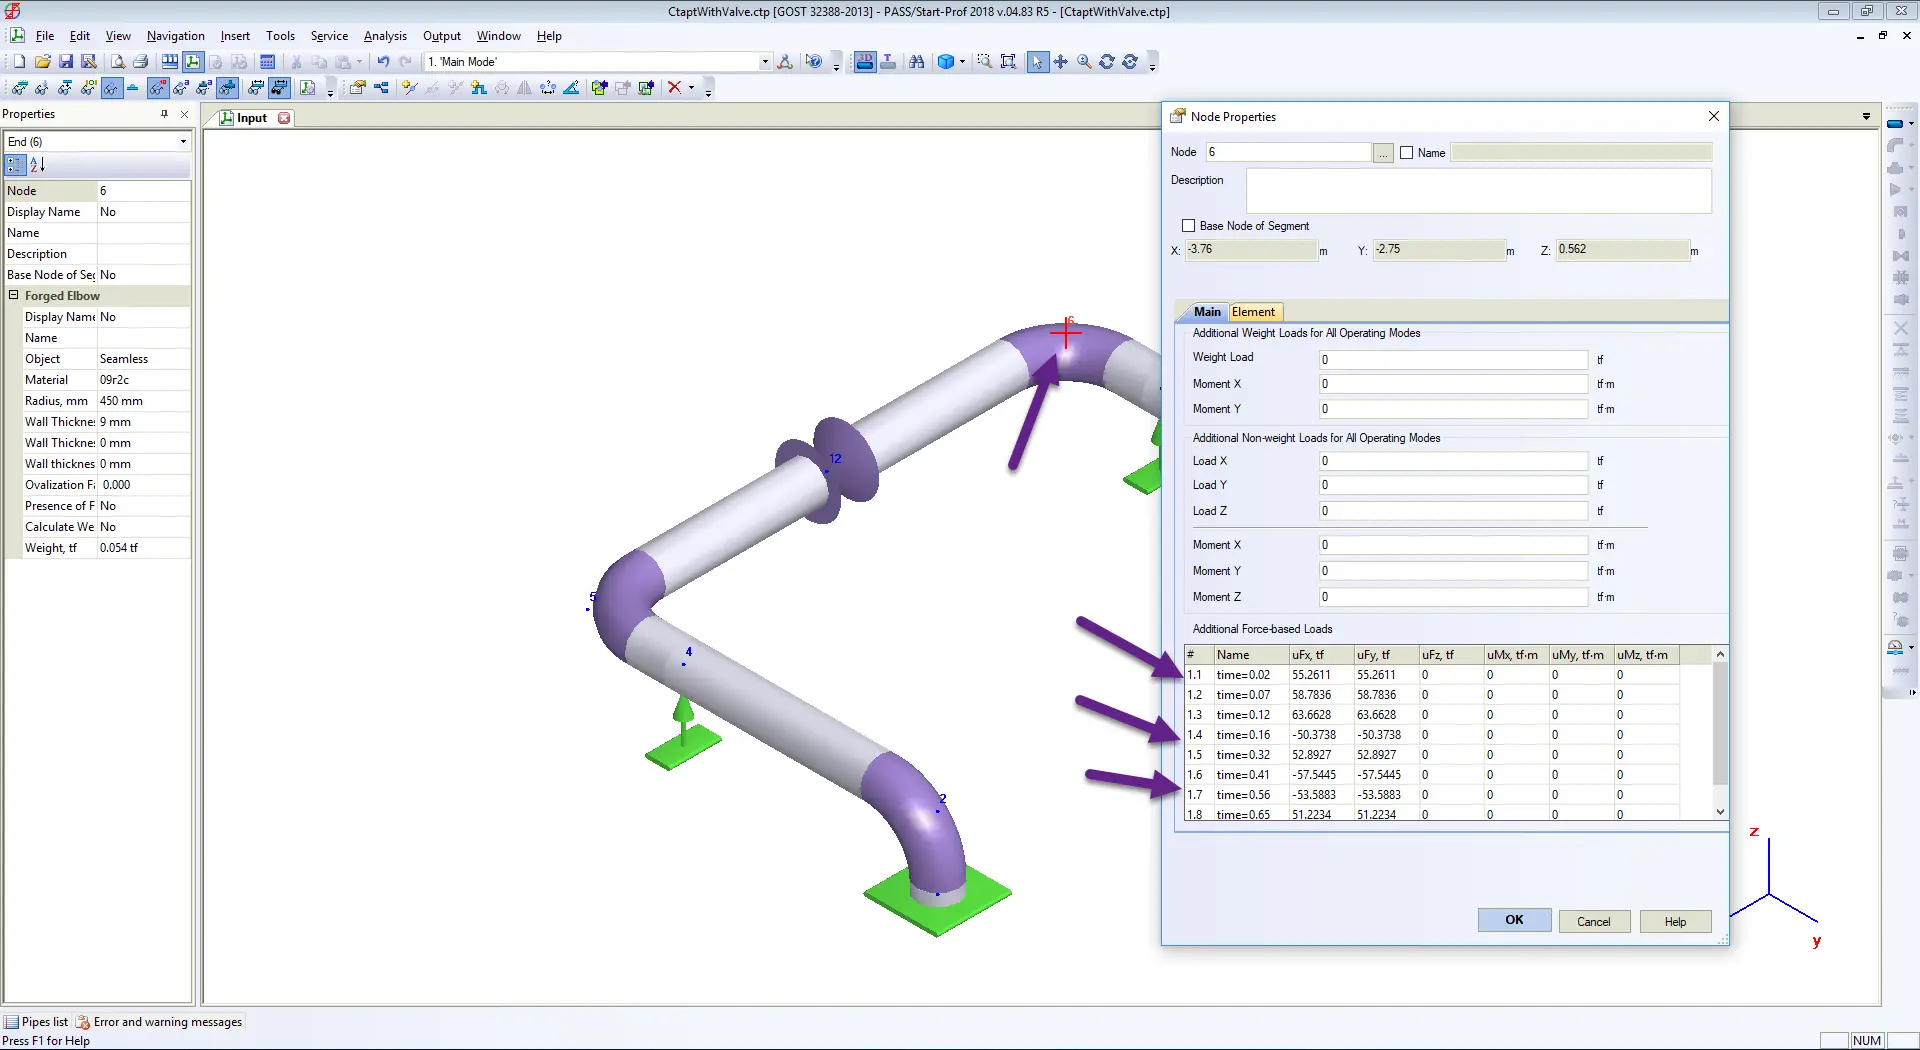Open file with the folder icon
Viewport: 1920px width, 1050px height.
pyautogui.click(x=43, y=62)
